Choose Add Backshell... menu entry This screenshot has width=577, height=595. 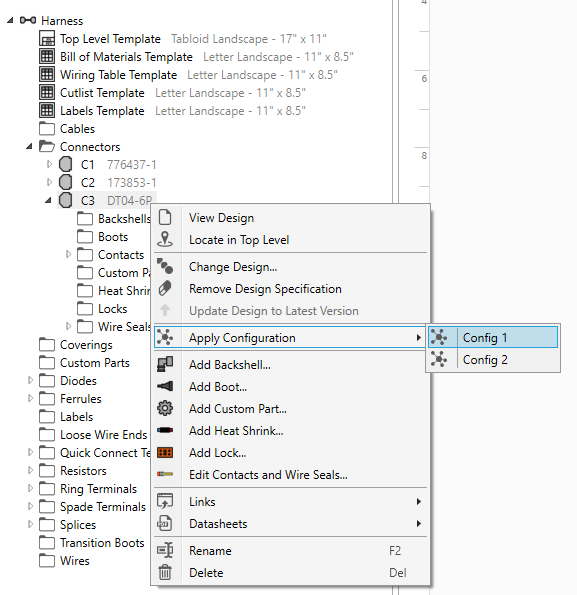(291, 364)
